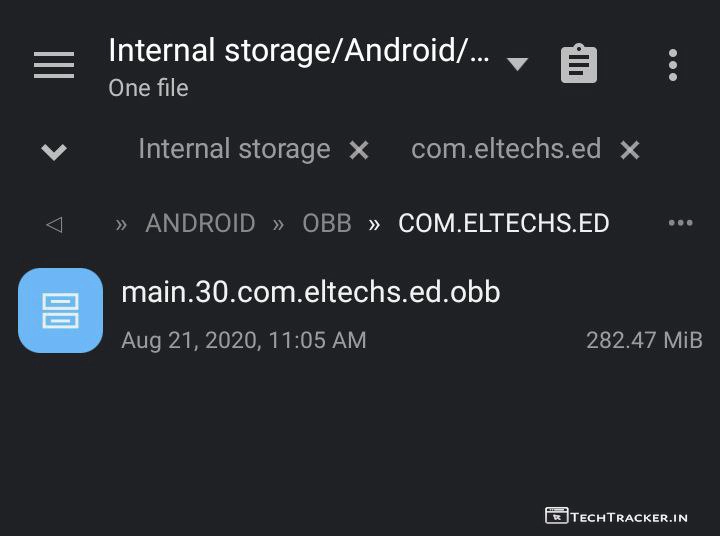
Task: Open main.30.com.eltechs.ed.obb file
Action: coord(310,292)
